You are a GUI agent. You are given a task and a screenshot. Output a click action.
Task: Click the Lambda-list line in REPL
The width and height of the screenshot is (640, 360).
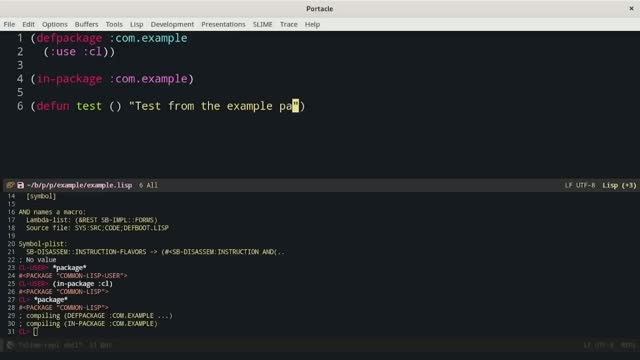click(x=92, y=220)
